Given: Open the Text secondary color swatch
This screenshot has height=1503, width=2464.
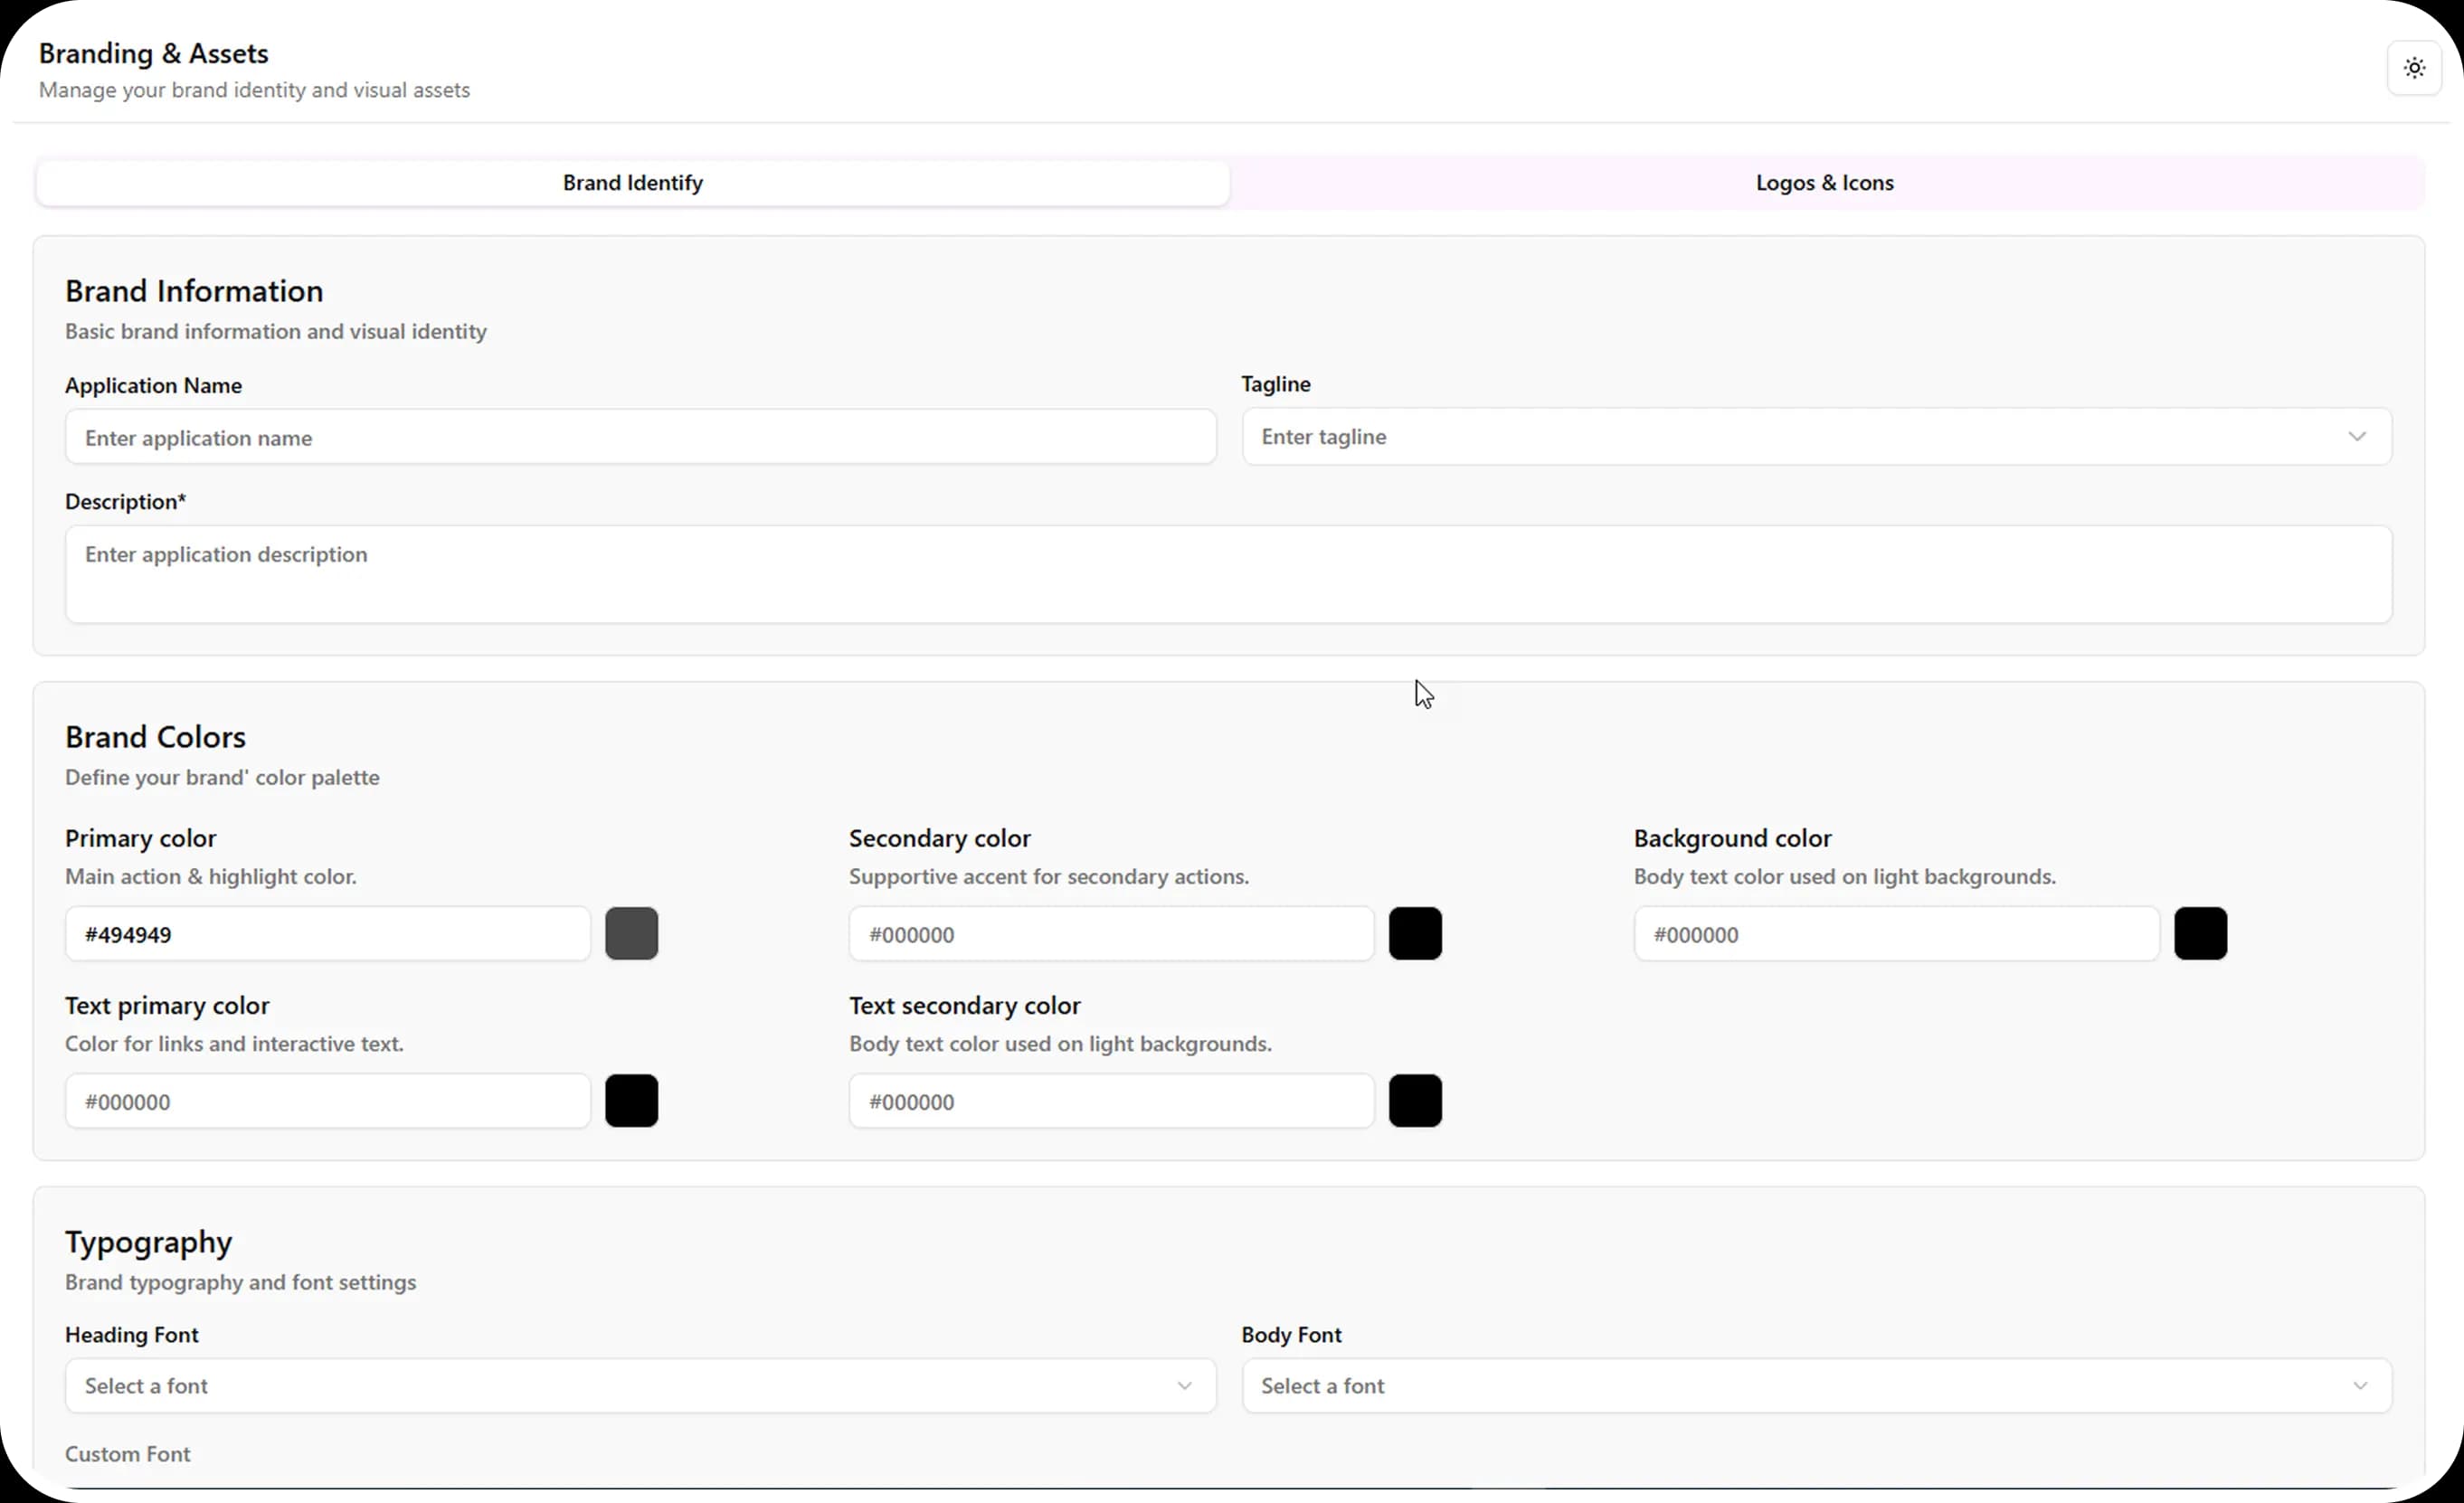Looking at the screenshot, I should coord(1415,1101).
